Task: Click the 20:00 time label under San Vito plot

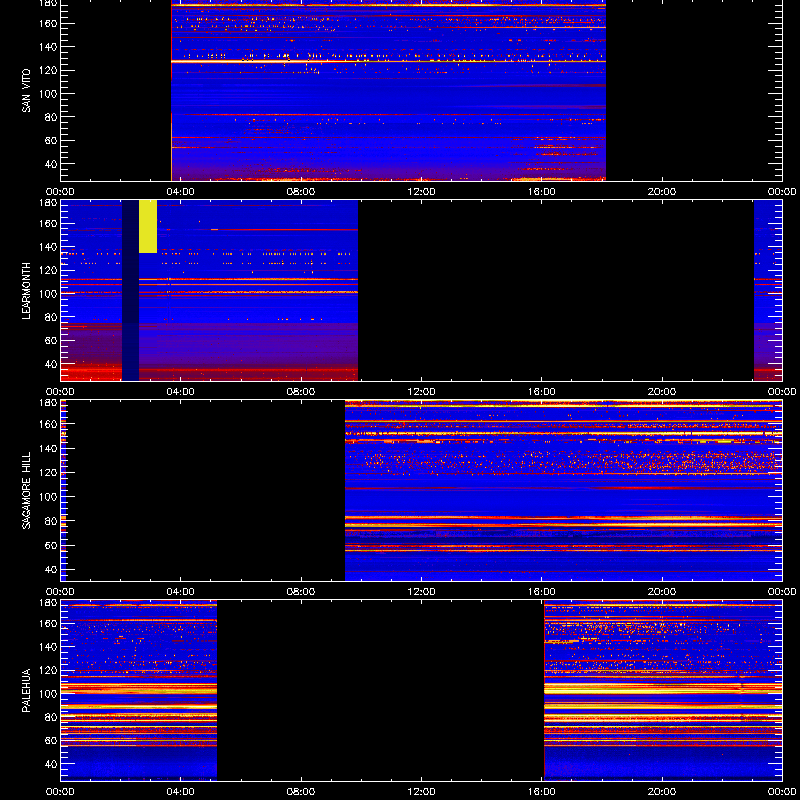Action: (x=662, y=192)
